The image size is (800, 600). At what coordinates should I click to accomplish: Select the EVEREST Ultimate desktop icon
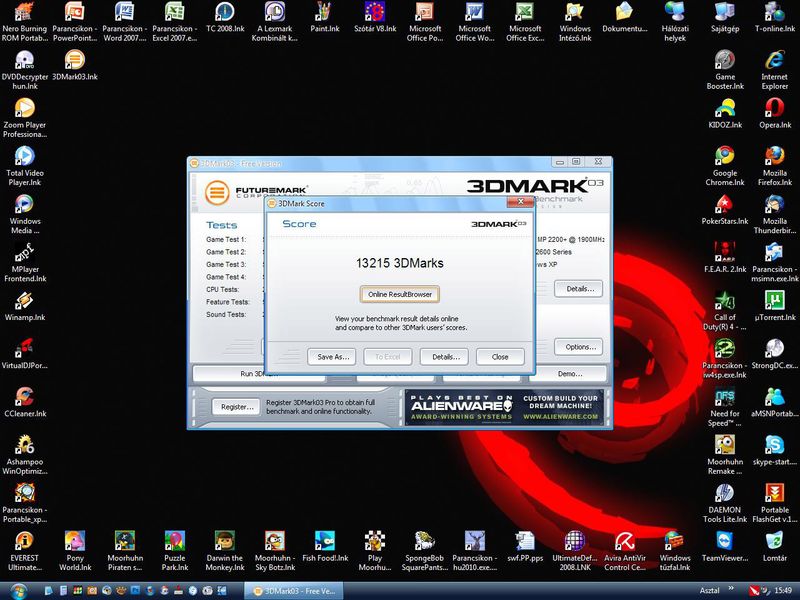24,552
